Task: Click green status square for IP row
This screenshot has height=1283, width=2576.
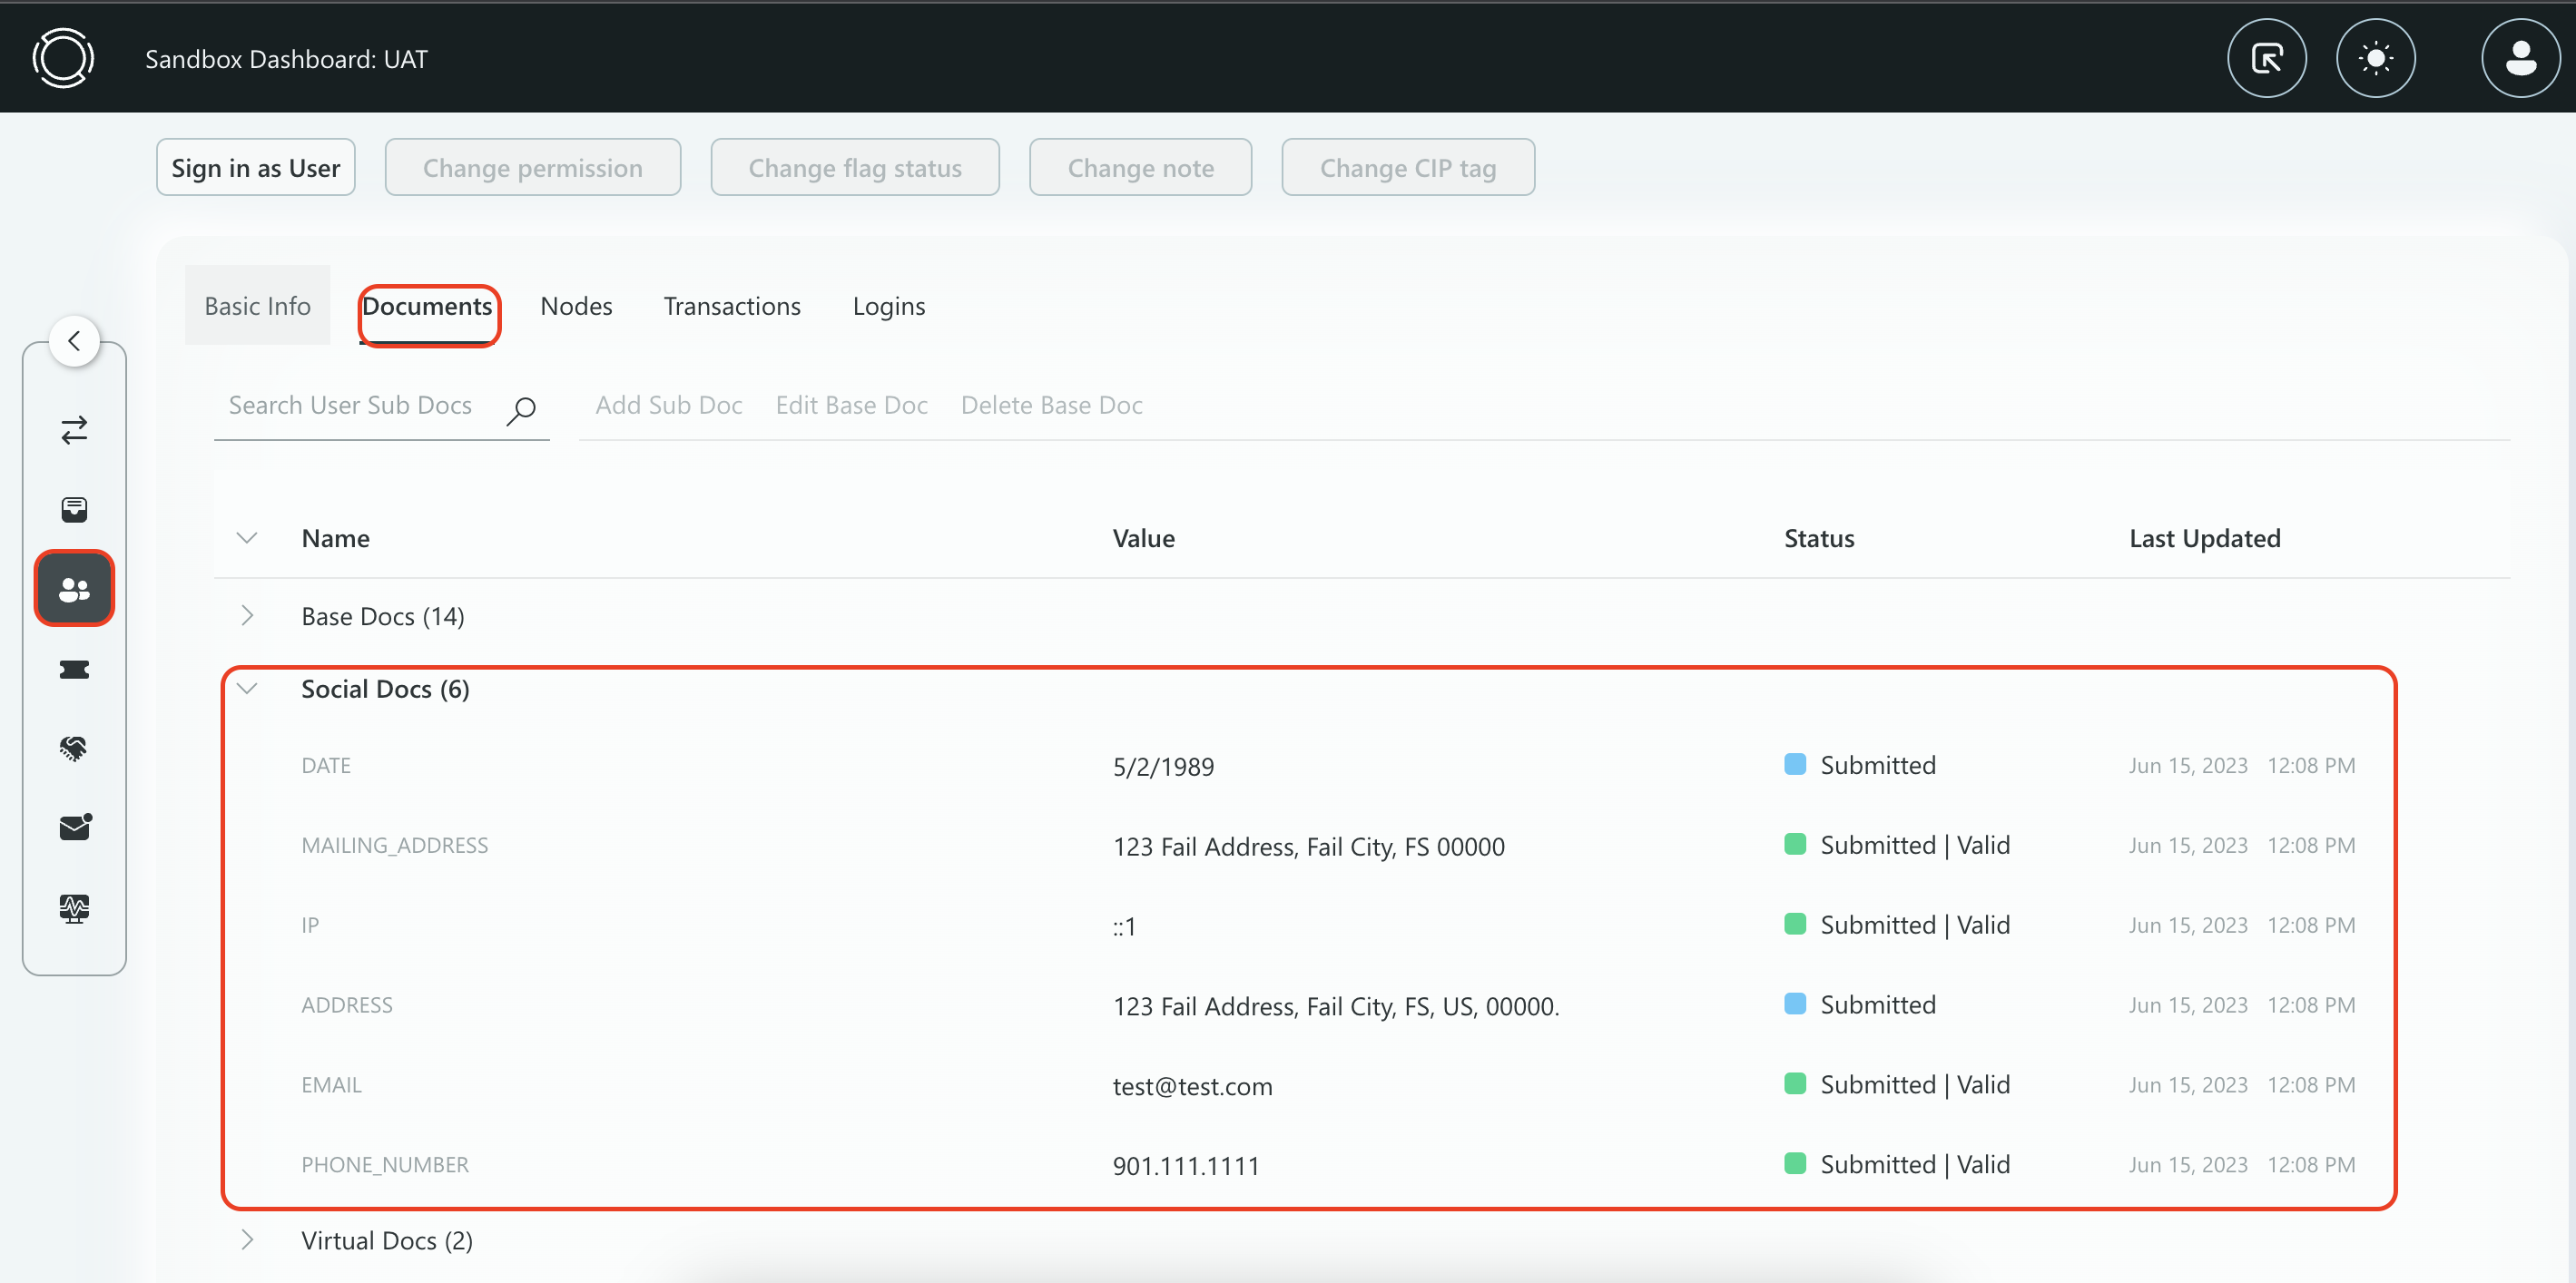Action: point(1794,924)
